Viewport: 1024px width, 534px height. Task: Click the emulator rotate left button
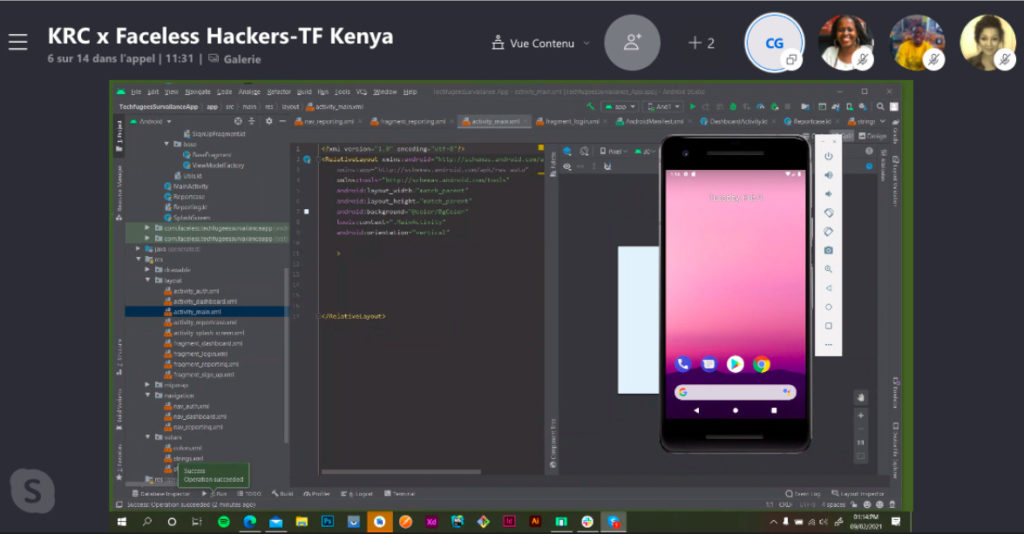click(x=828, y=213)
